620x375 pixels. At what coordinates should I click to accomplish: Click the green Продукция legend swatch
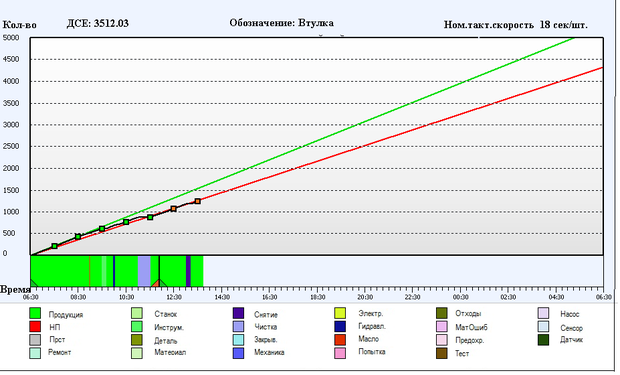click(x=35, y=313)
